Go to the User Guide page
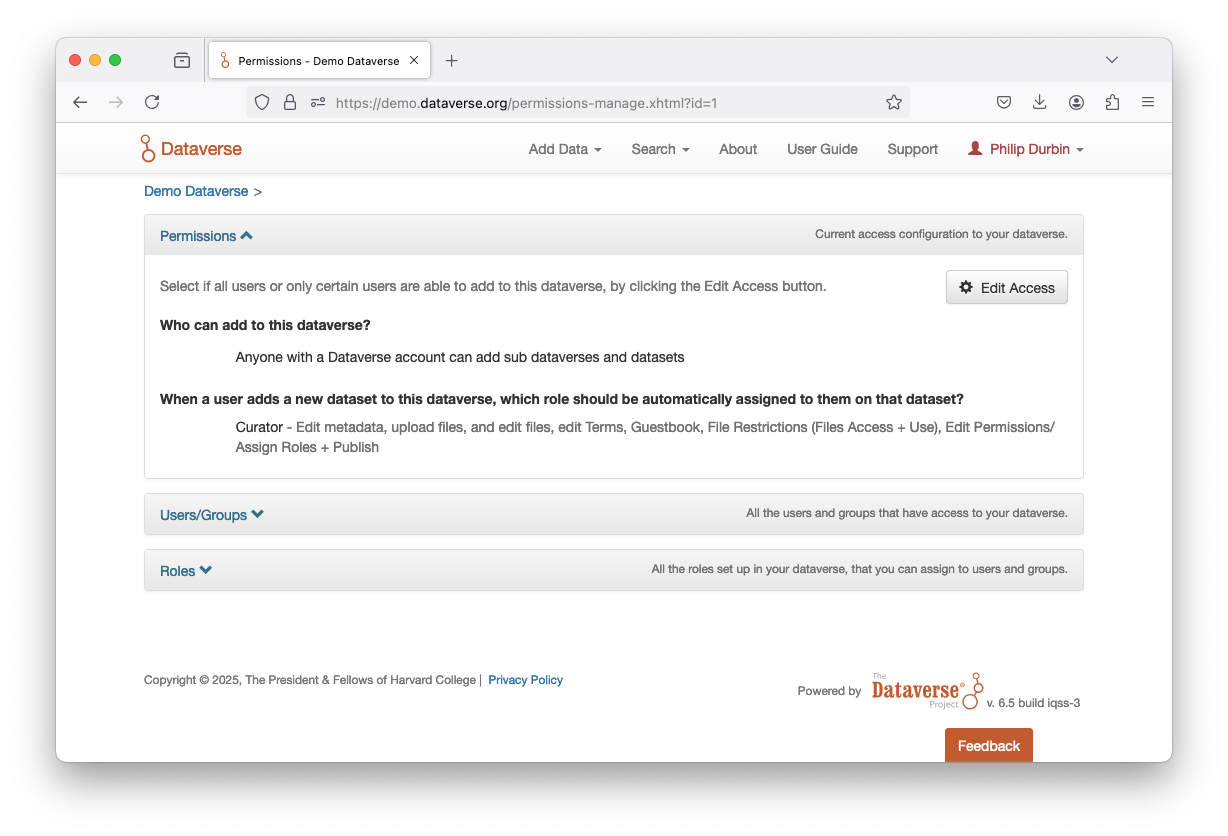Screen dimensions: 1228x836 point(822,149)
